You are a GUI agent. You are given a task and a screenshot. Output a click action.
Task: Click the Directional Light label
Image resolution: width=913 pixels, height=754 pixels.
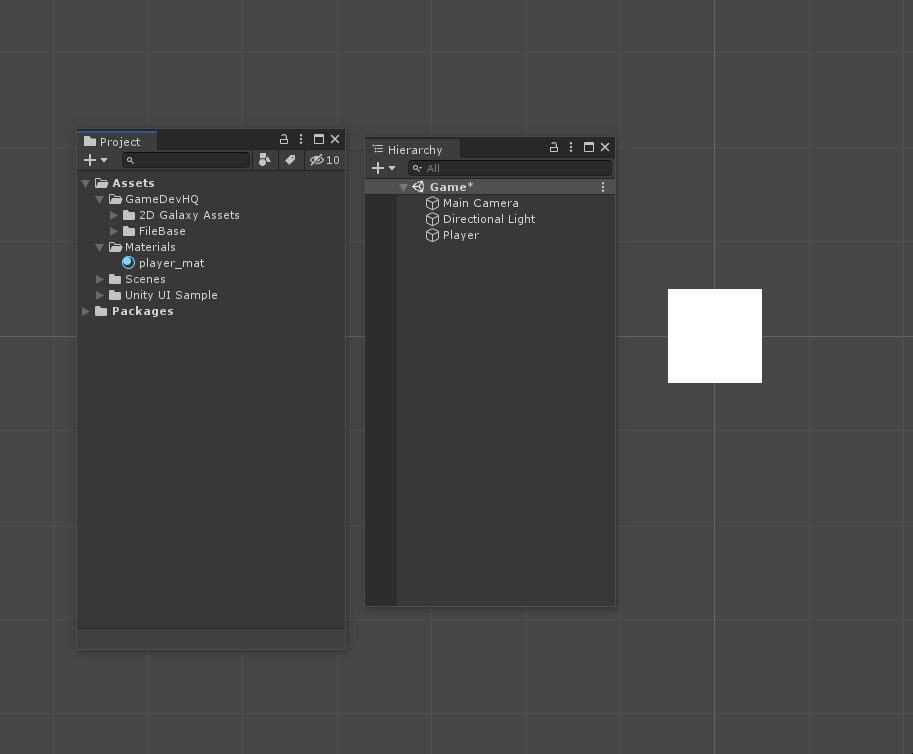click(x=489, y=219)
